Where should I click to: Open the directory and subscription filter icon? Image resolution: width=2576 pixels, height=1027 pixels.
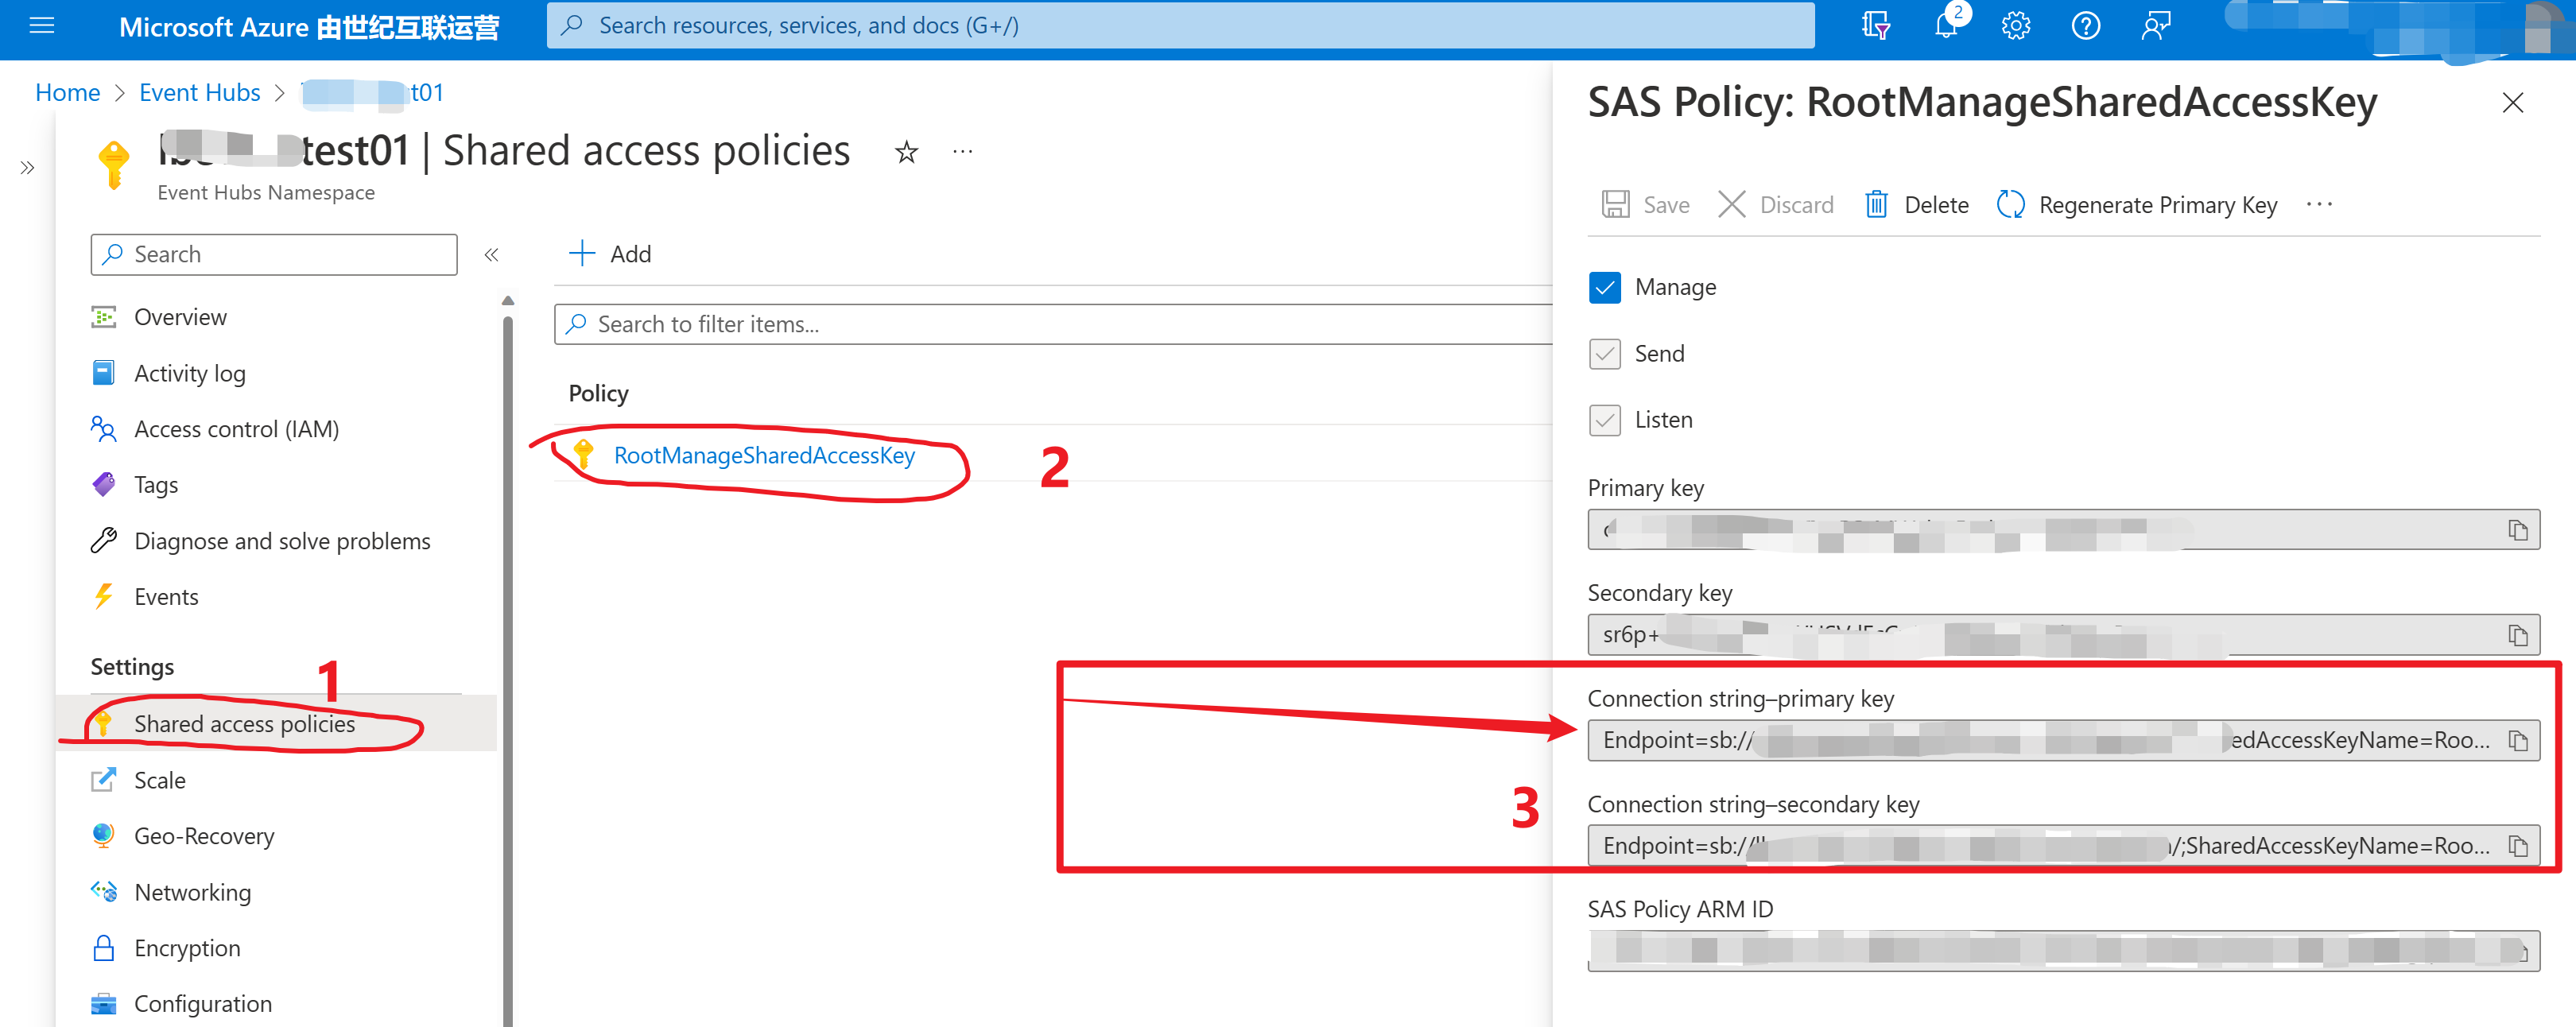coord(1875,26)
